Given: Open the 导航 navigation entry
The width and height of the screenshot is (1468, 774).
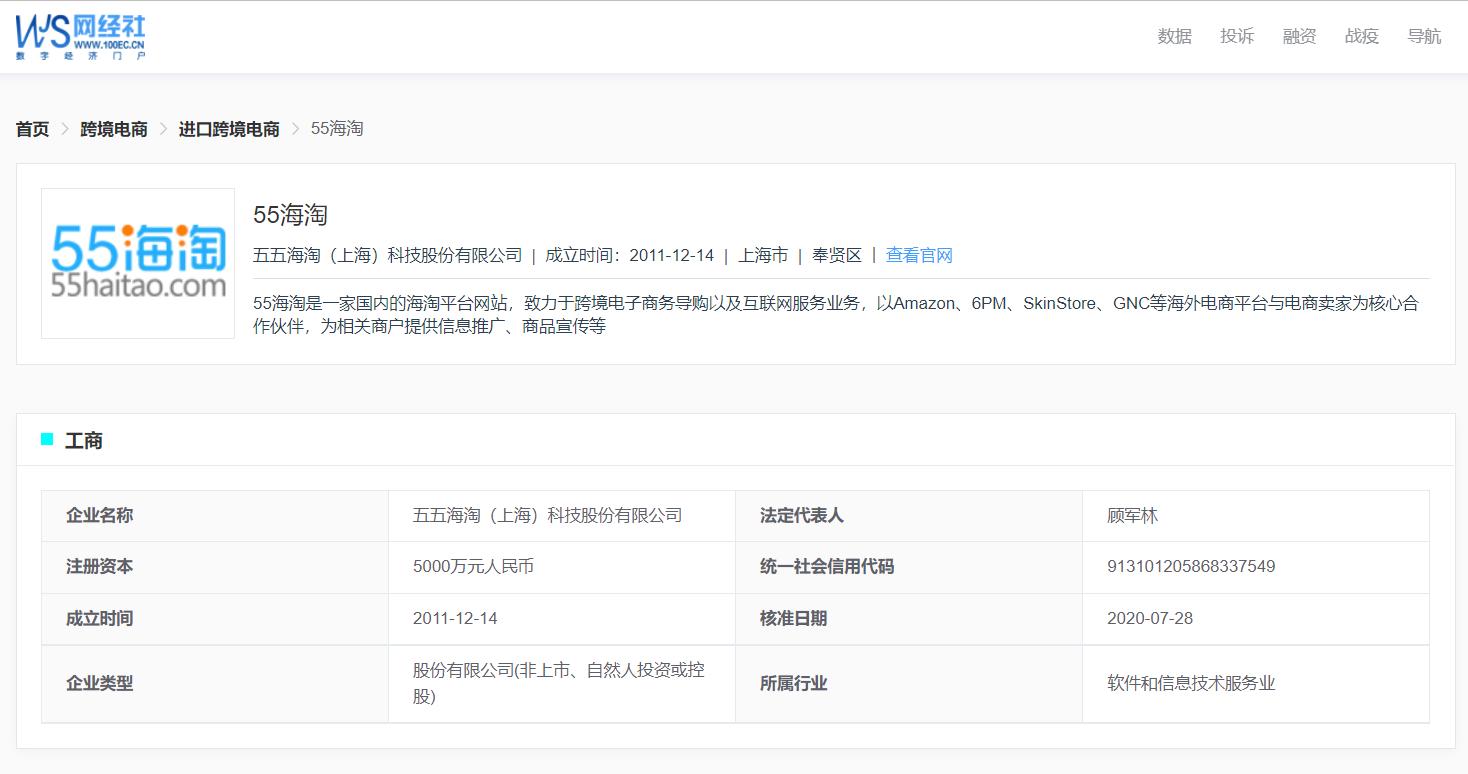Looking at the screenshot, I should [x=1424, y=36].
